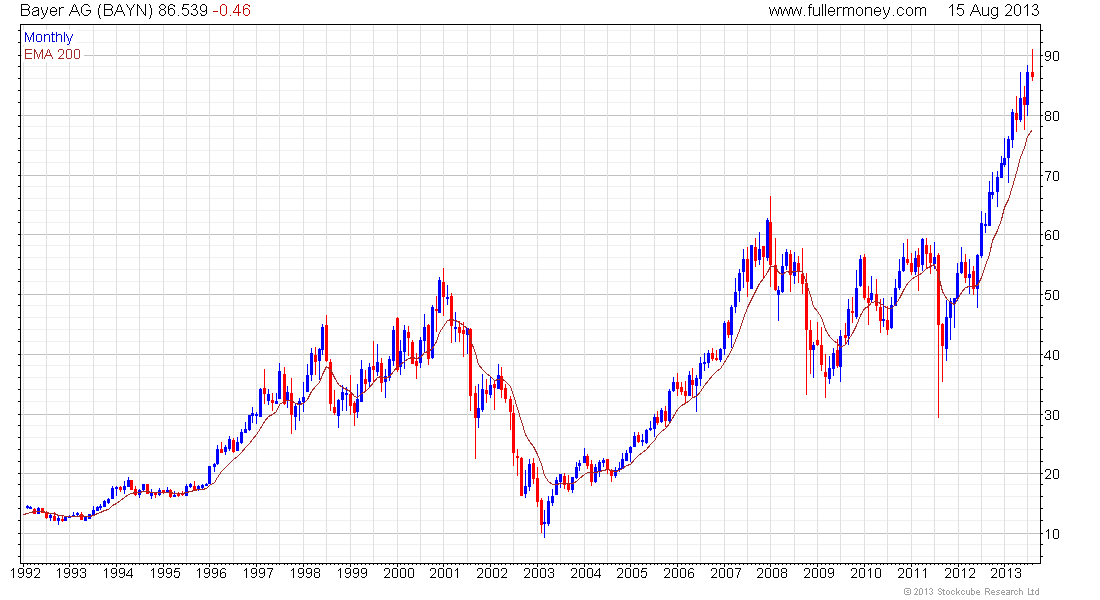This screenshot has width=1100, height=600.
Task: Click the 20 price axis label
Action: coord(1052,474)
